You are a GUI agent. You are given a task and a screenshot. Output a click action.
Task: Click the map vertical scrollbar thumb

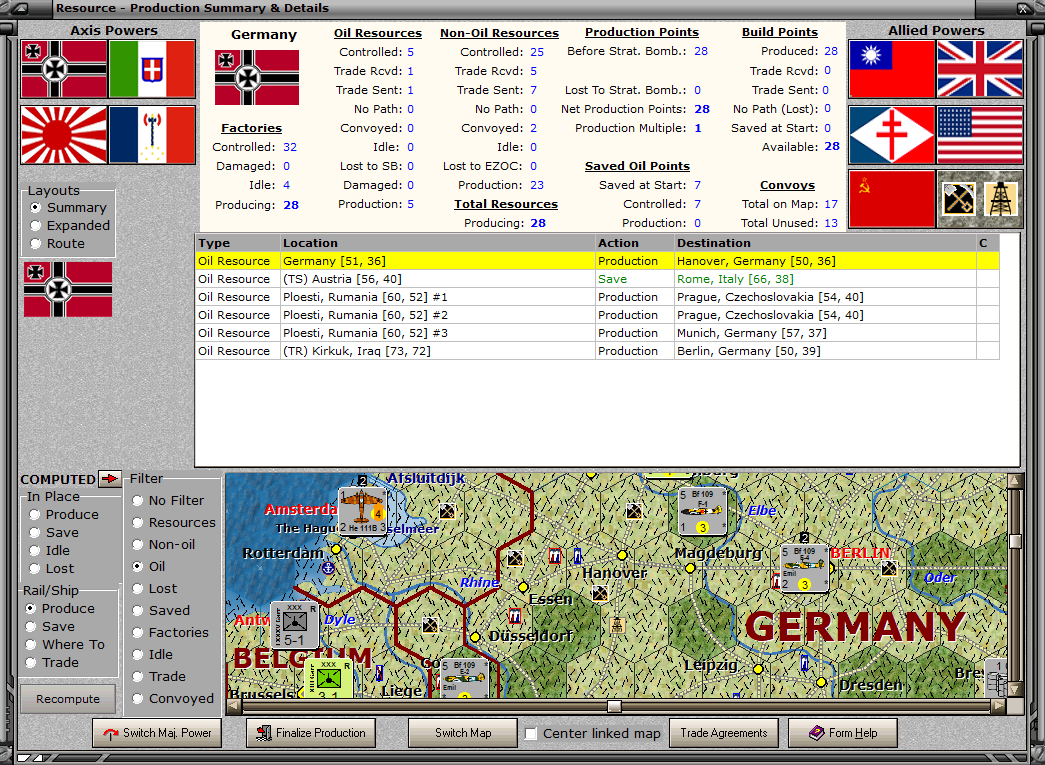(1015, 541)
